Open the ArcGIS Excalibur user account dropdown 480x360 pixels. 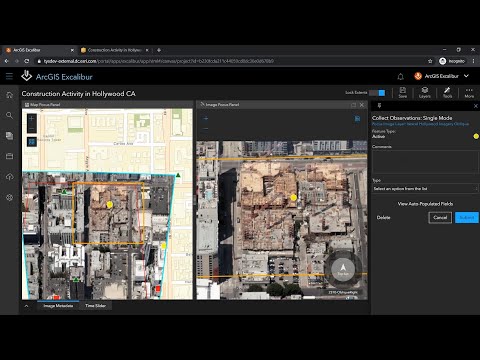pos(441,76)
